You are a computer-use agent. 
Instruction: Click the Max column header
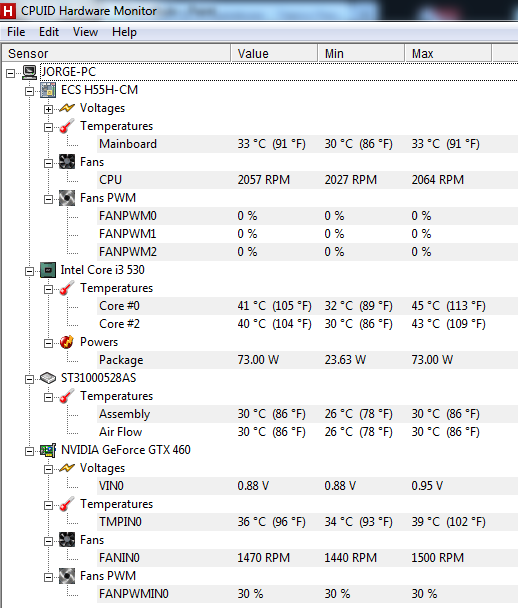[448, 54]
